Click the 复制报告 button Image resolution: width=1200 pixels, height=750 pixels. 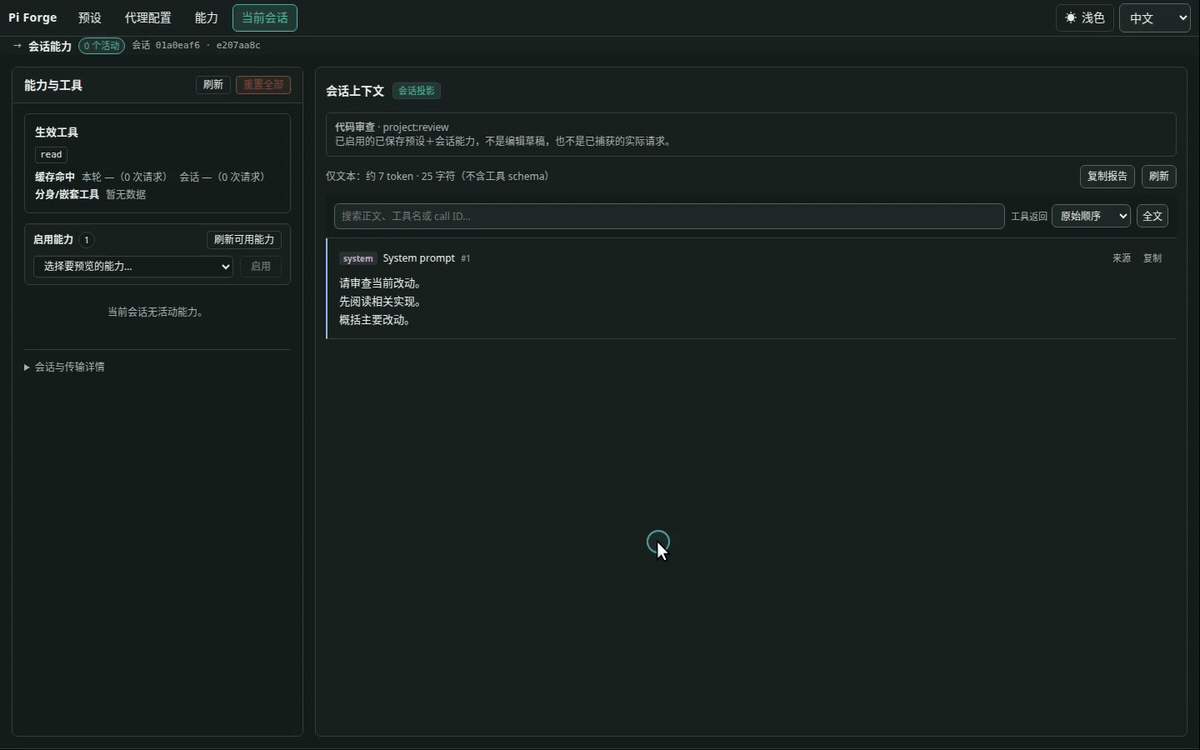tap(1107, 176)
